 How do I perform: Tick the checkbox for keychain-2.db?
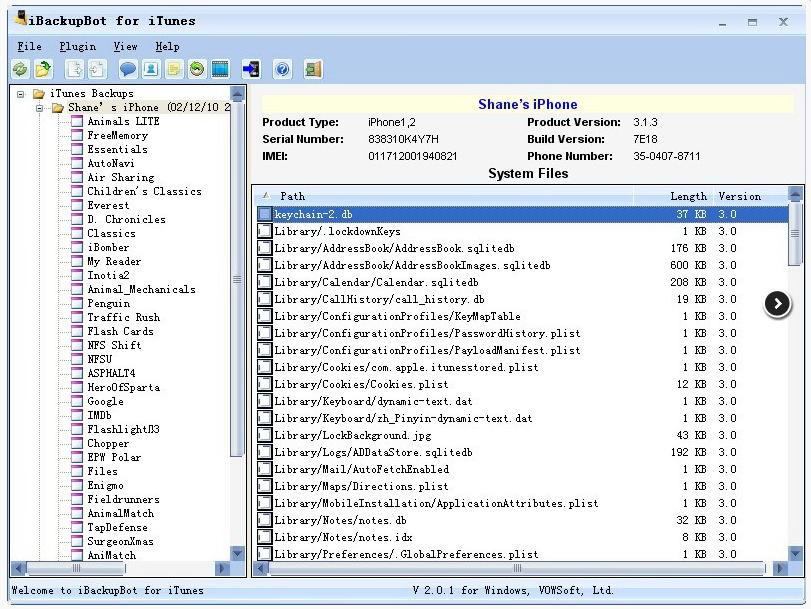[265, 214]
